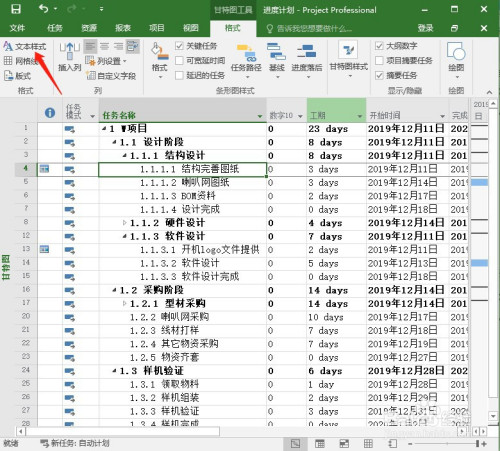Click the Save icon in title bar
The height and width of the screenshot is (451, 500).
pos(15,9)
